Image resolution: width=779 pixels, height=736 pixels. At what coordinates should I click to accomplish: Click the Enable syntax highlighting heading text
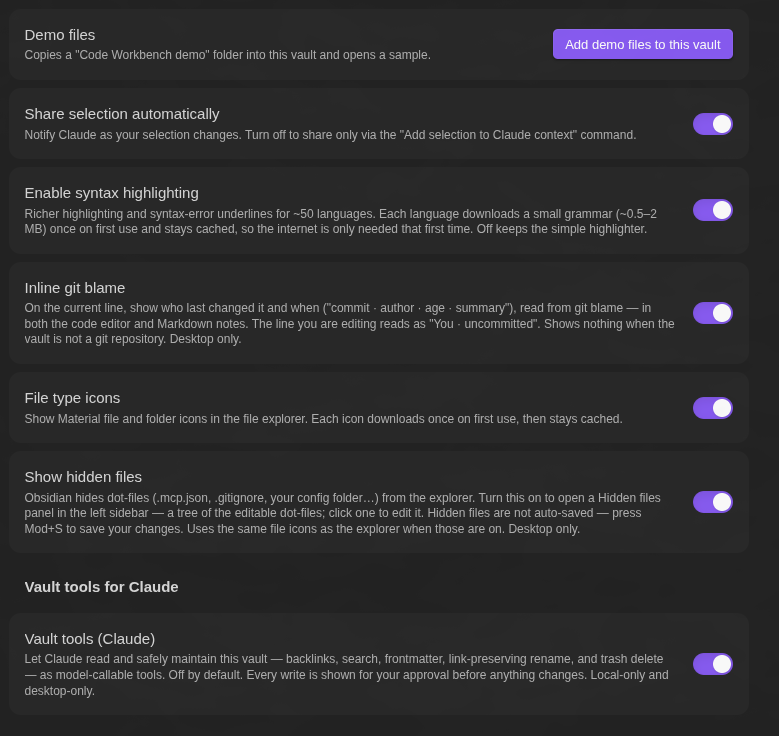coord(111,193)
